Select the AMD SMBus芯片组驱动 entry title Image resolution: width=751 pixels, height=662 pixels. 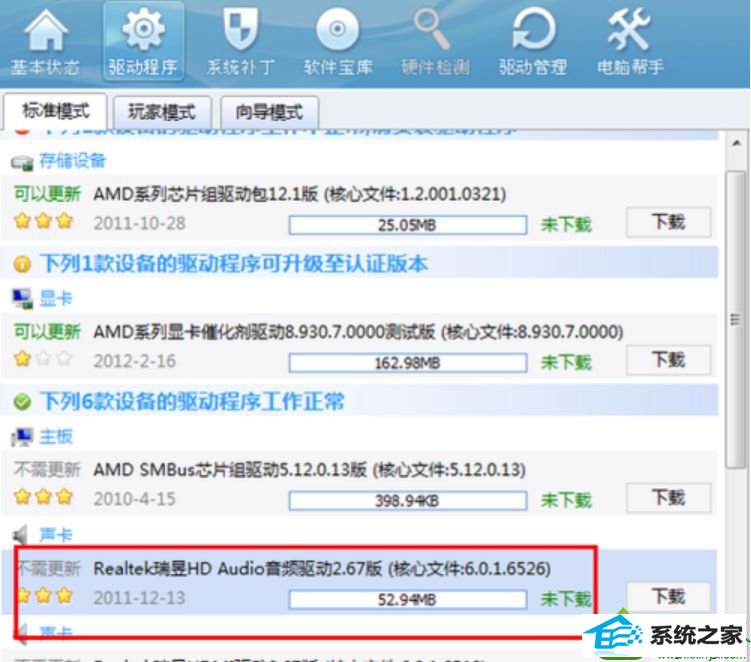[x=309, y=470]
